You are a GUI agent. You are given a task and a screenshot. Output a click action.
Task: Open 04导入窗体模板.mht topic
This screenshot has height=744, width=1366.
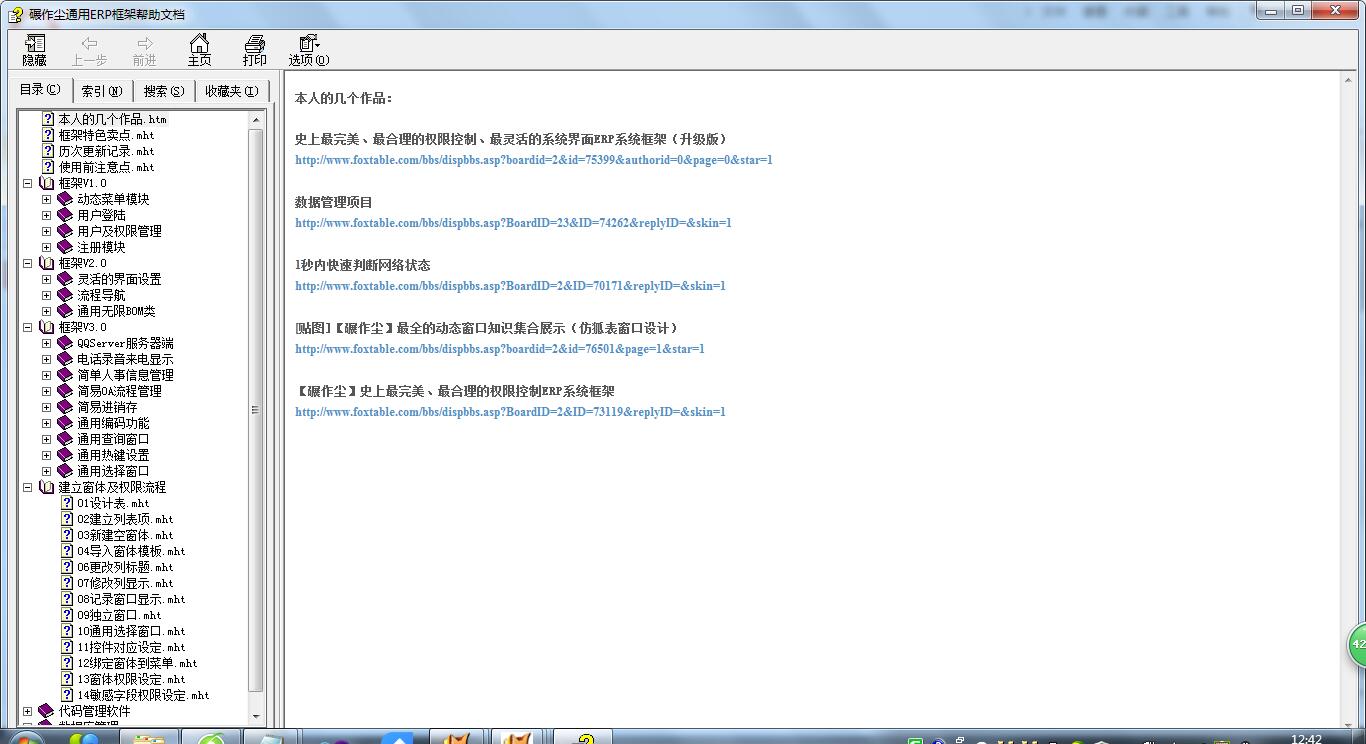(x=131, y=551)
